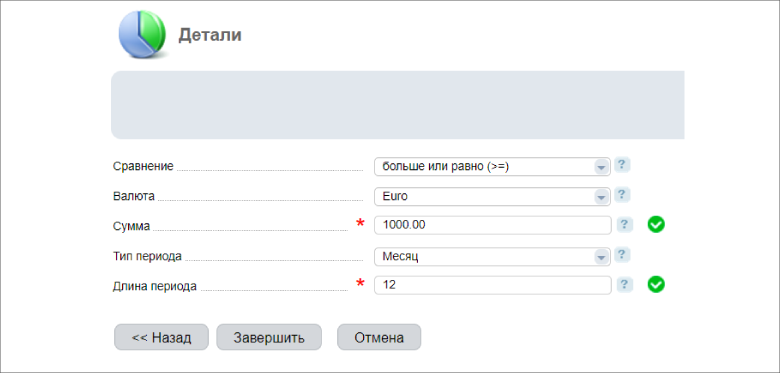The width and height of the screenshot is (780, 373).
Task: Click the help icon beside Сумма field
Action: tap(625, 225)
